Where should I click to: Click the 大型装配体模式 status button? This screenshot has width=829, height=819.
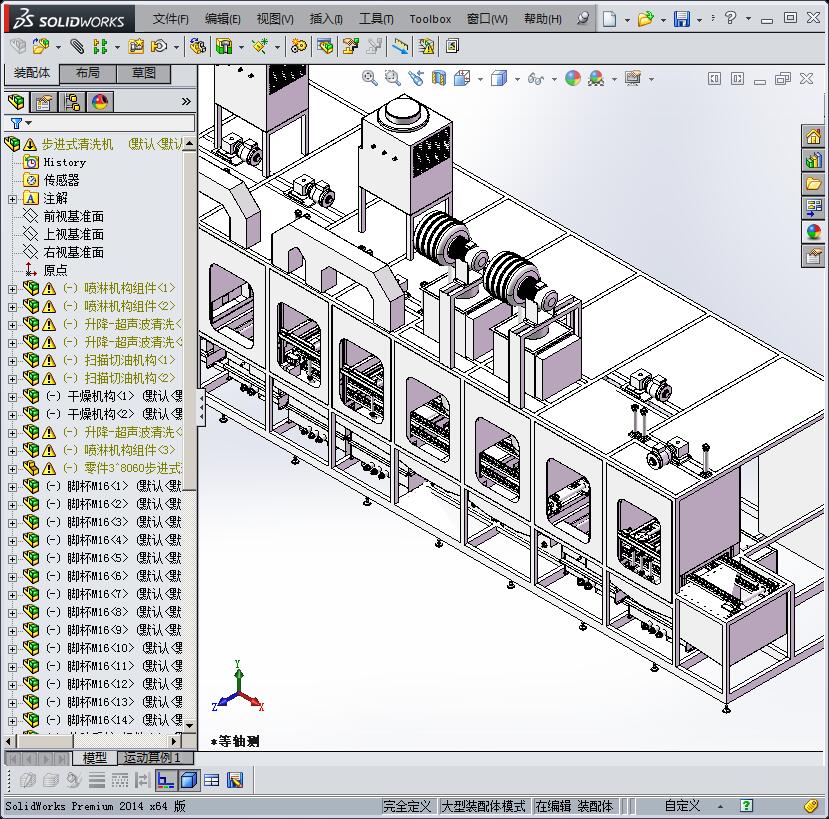click(x=483, y=806)
